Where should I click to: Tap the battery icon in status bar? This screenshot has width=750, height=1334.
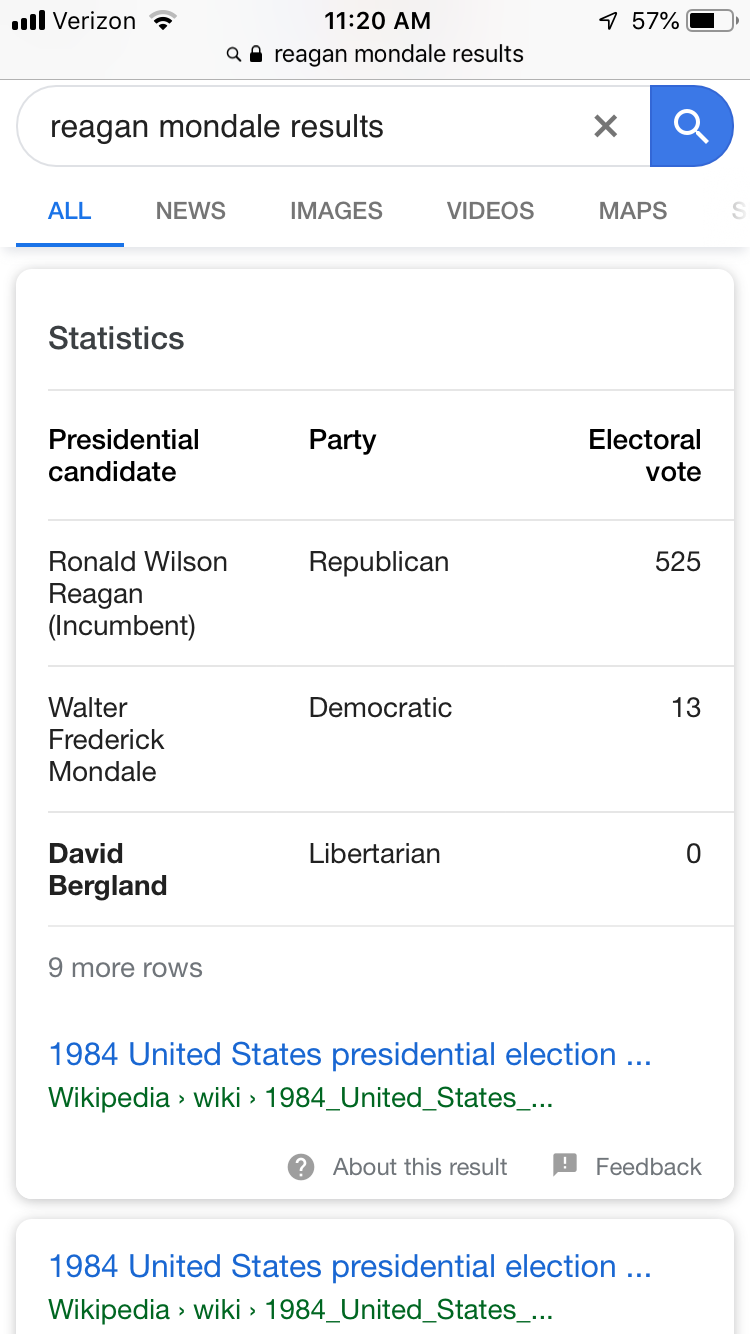pyautogui.click(x=710, y=21)
